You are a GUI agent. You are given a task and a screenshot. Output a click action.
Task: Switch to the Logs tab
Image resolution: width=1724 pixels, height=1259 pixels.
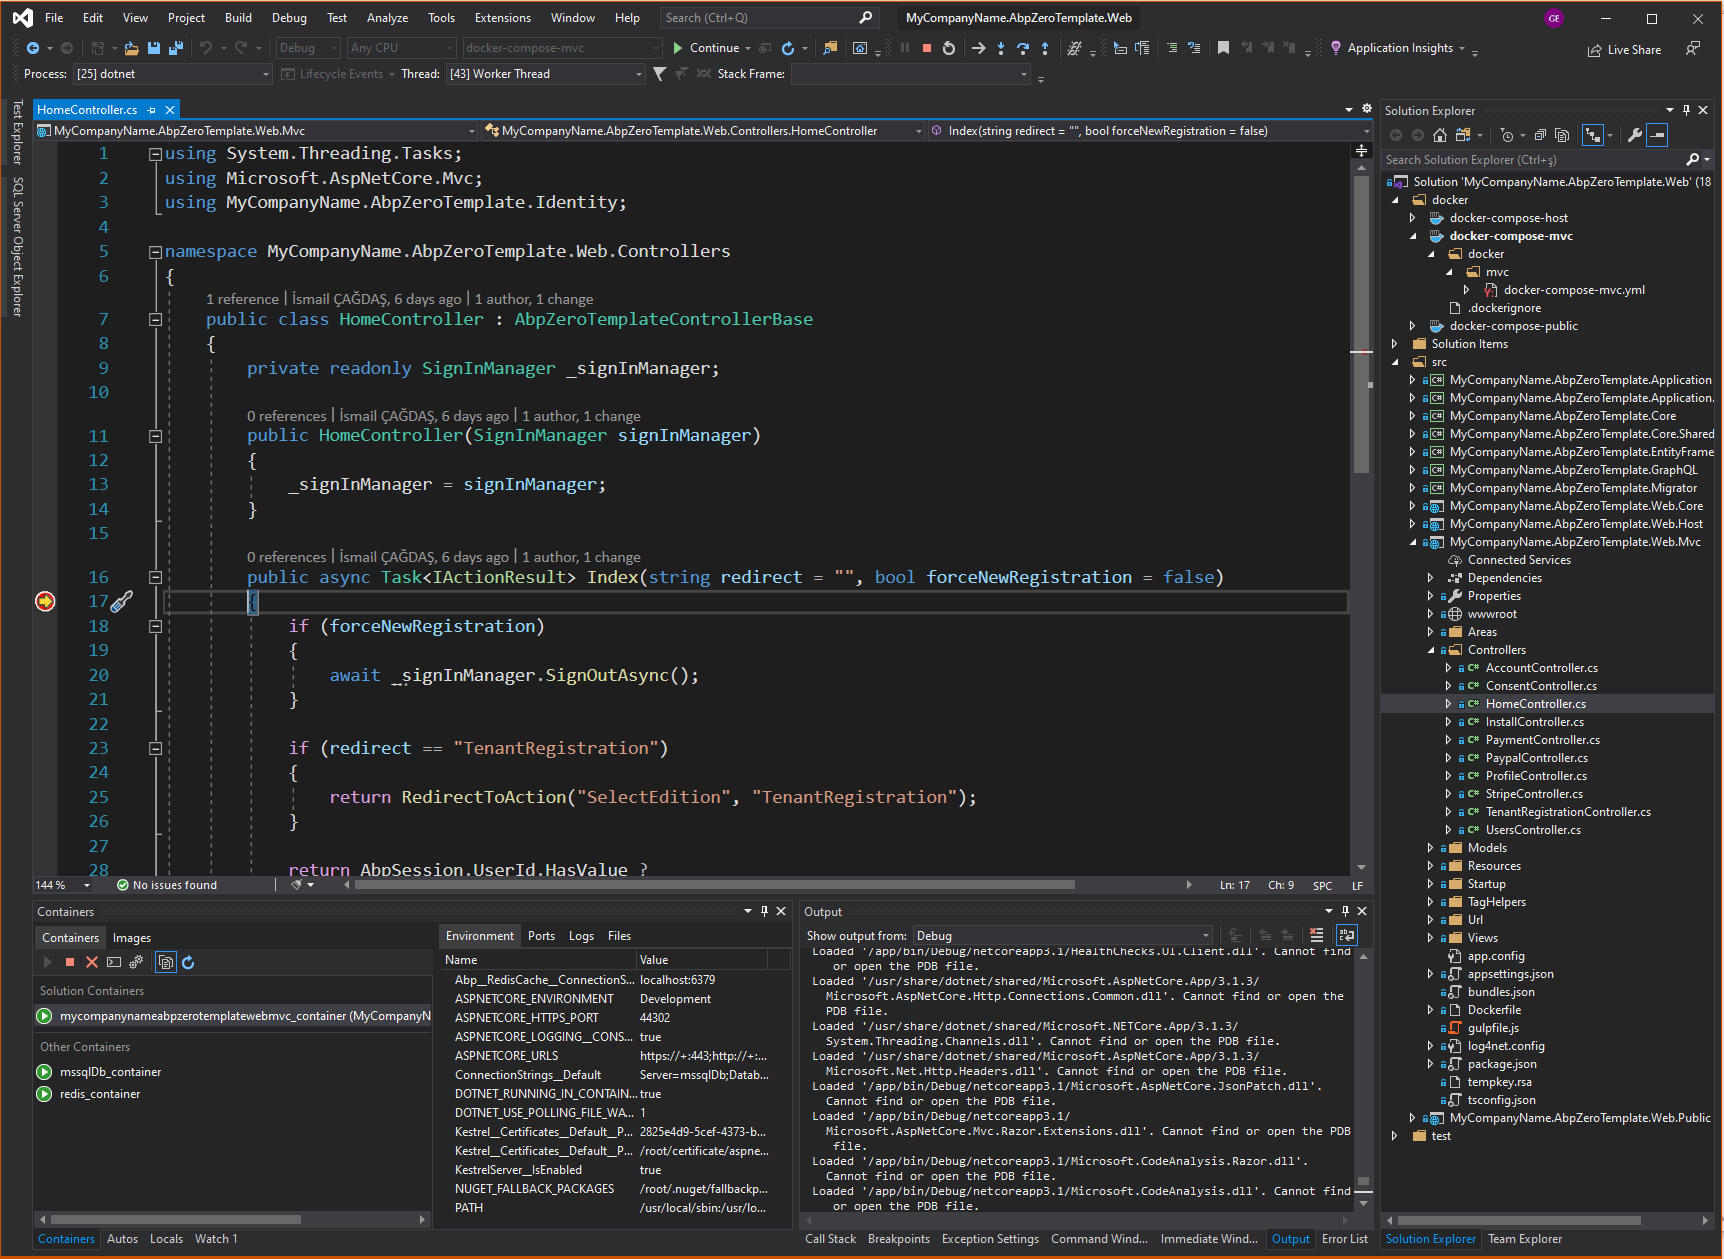(581, 936)
